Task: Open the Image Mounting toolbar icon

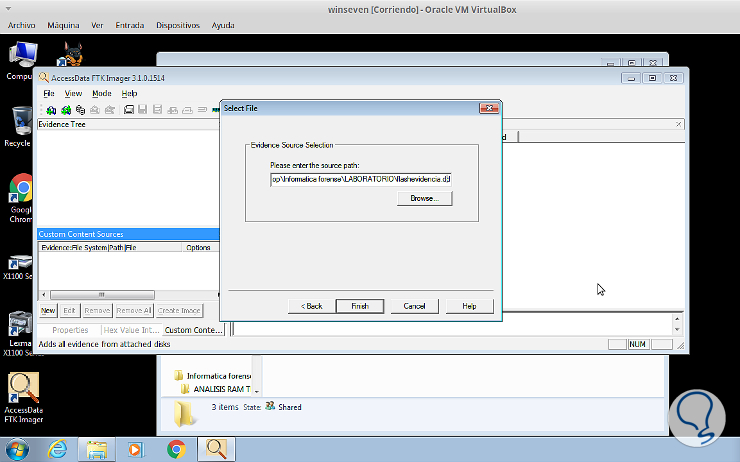Action: (x=81, y=110)
